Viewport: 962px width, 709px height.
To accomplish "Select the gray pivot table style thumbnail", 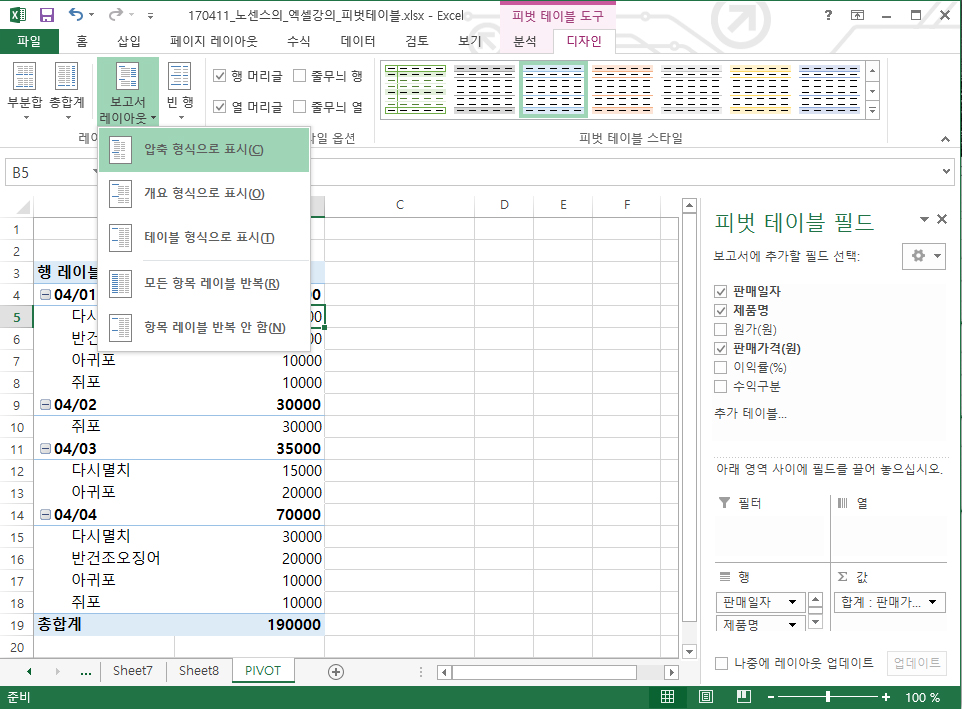I will pyautogui.click(x=485, y=90).
